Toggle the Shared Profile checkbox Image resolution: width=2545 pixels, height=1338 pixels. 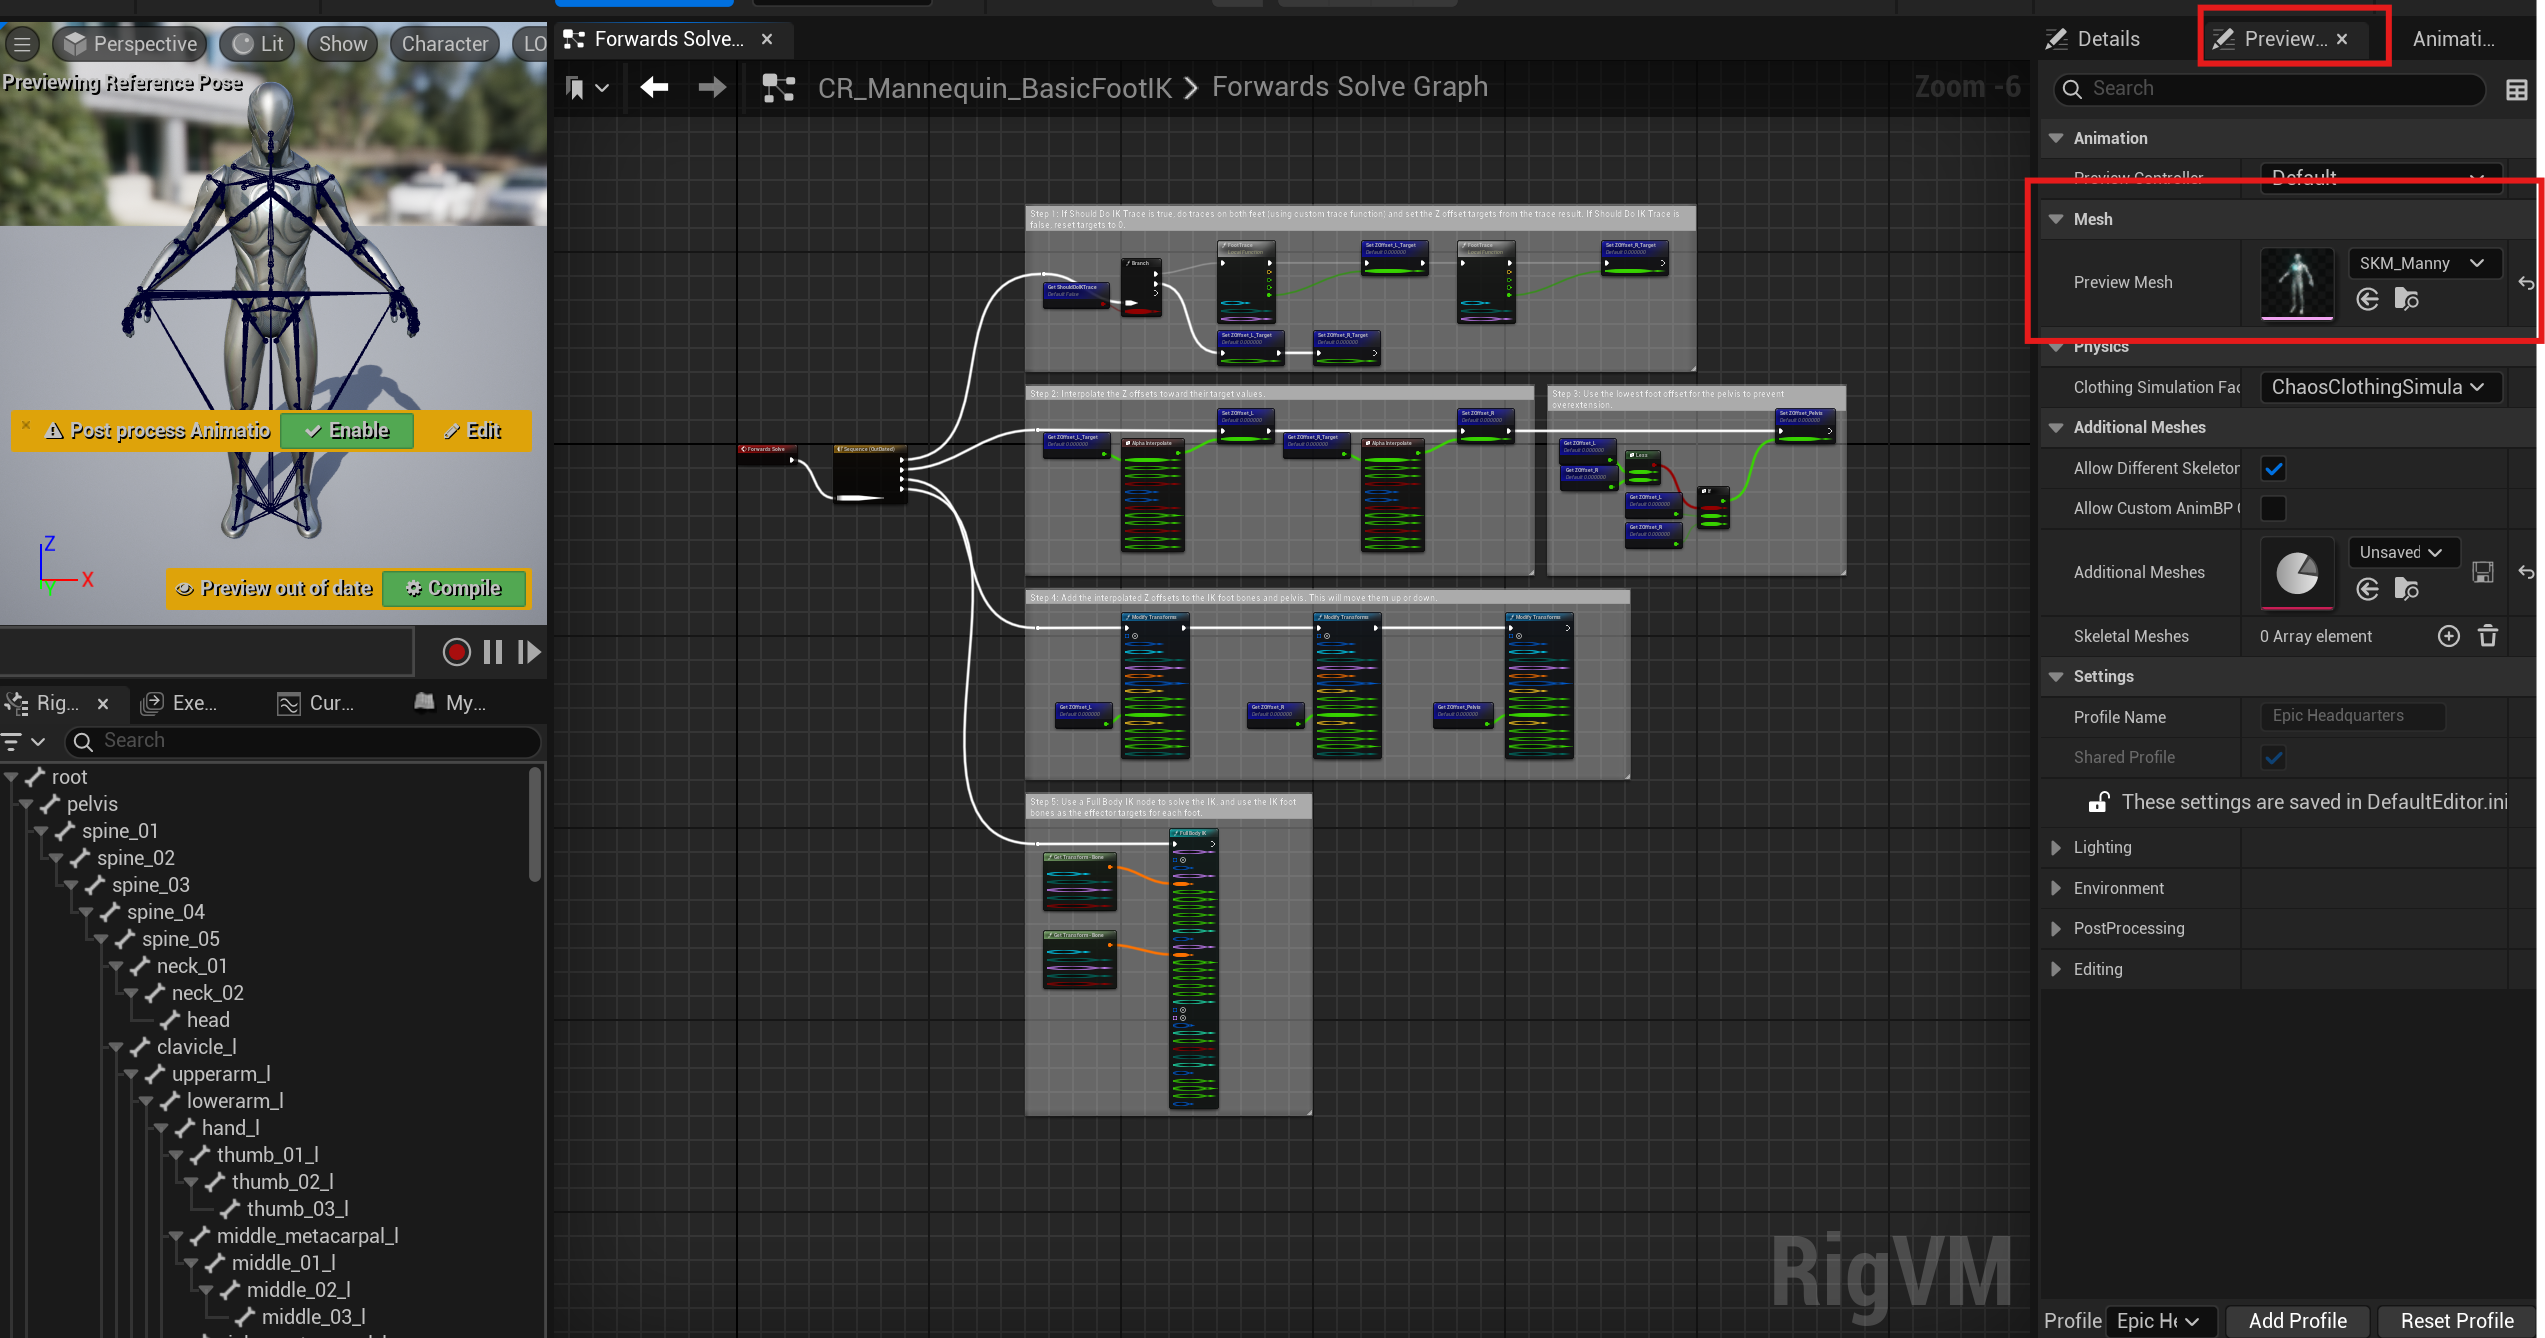pos(2273,757)
